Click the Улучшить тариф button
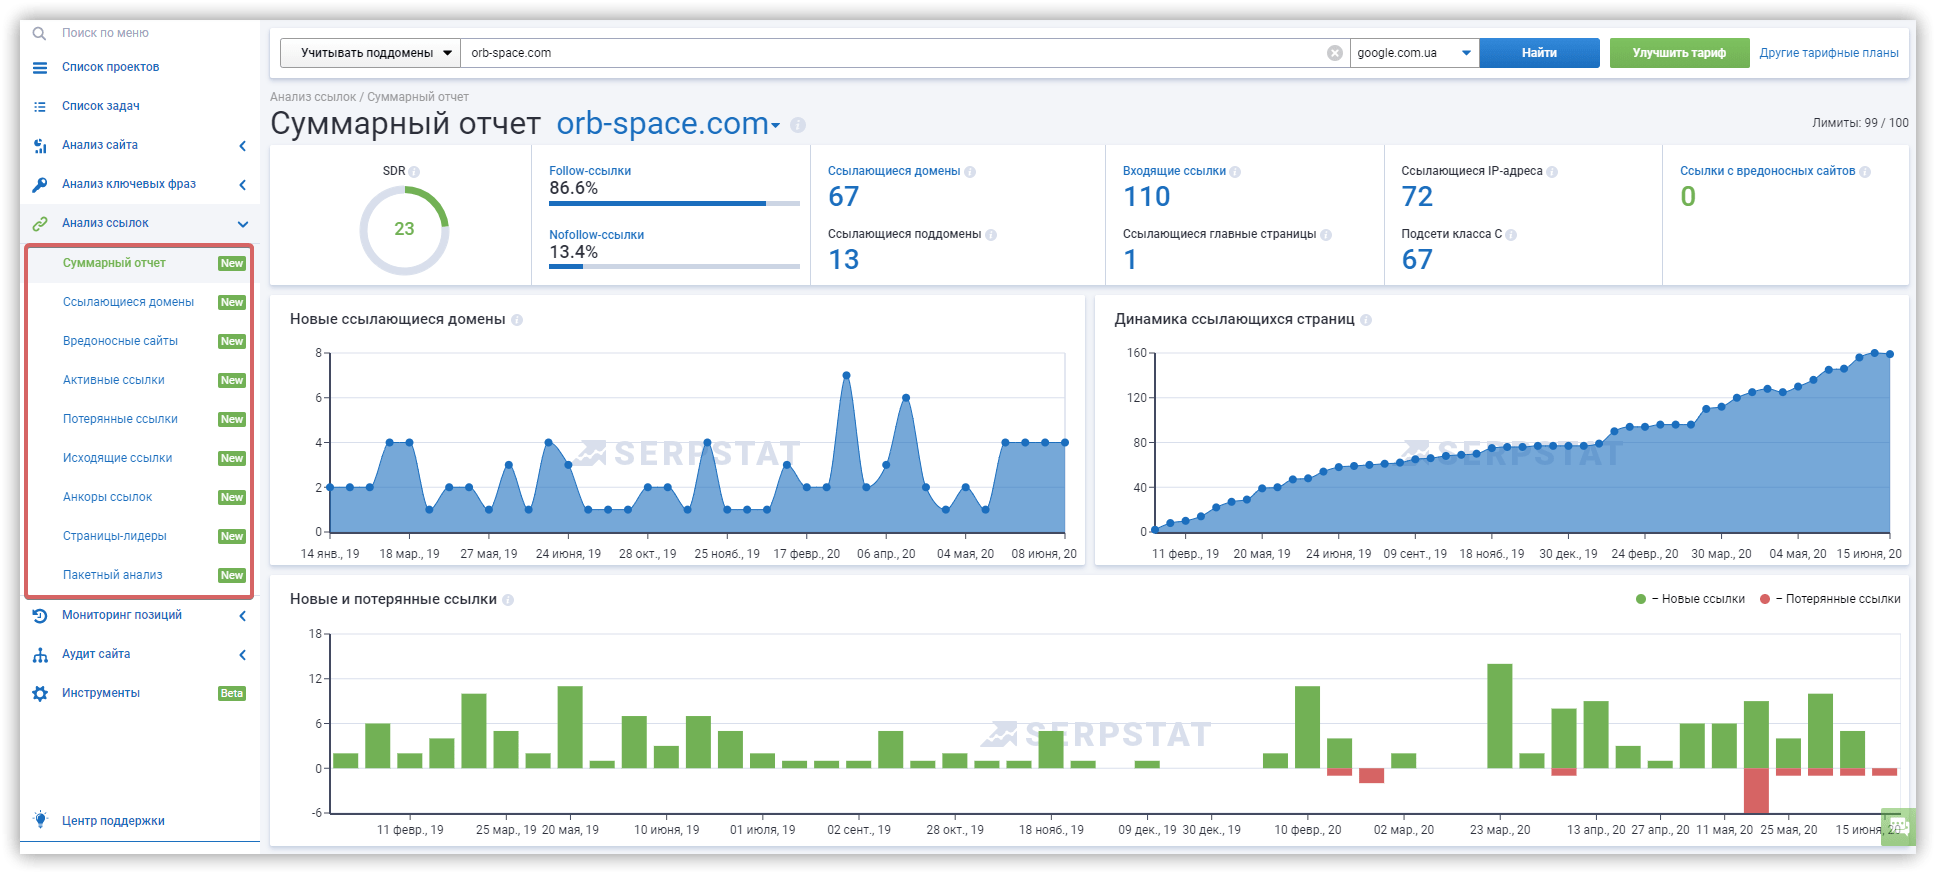 (x=1679, y=53)
